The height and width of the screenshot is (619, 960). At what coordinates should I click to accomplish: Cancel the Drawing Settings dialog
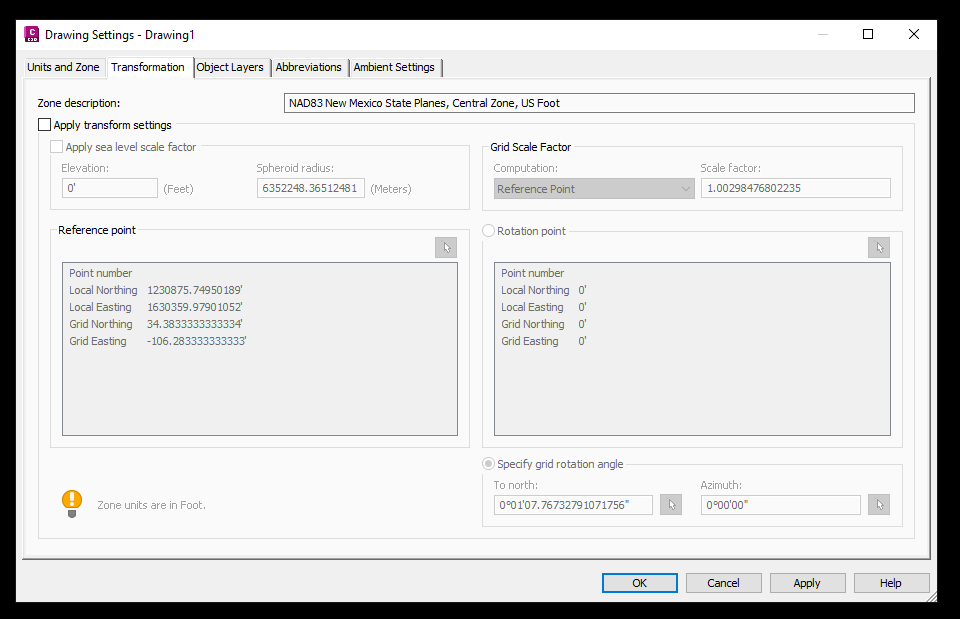click(x=723, y=582)
